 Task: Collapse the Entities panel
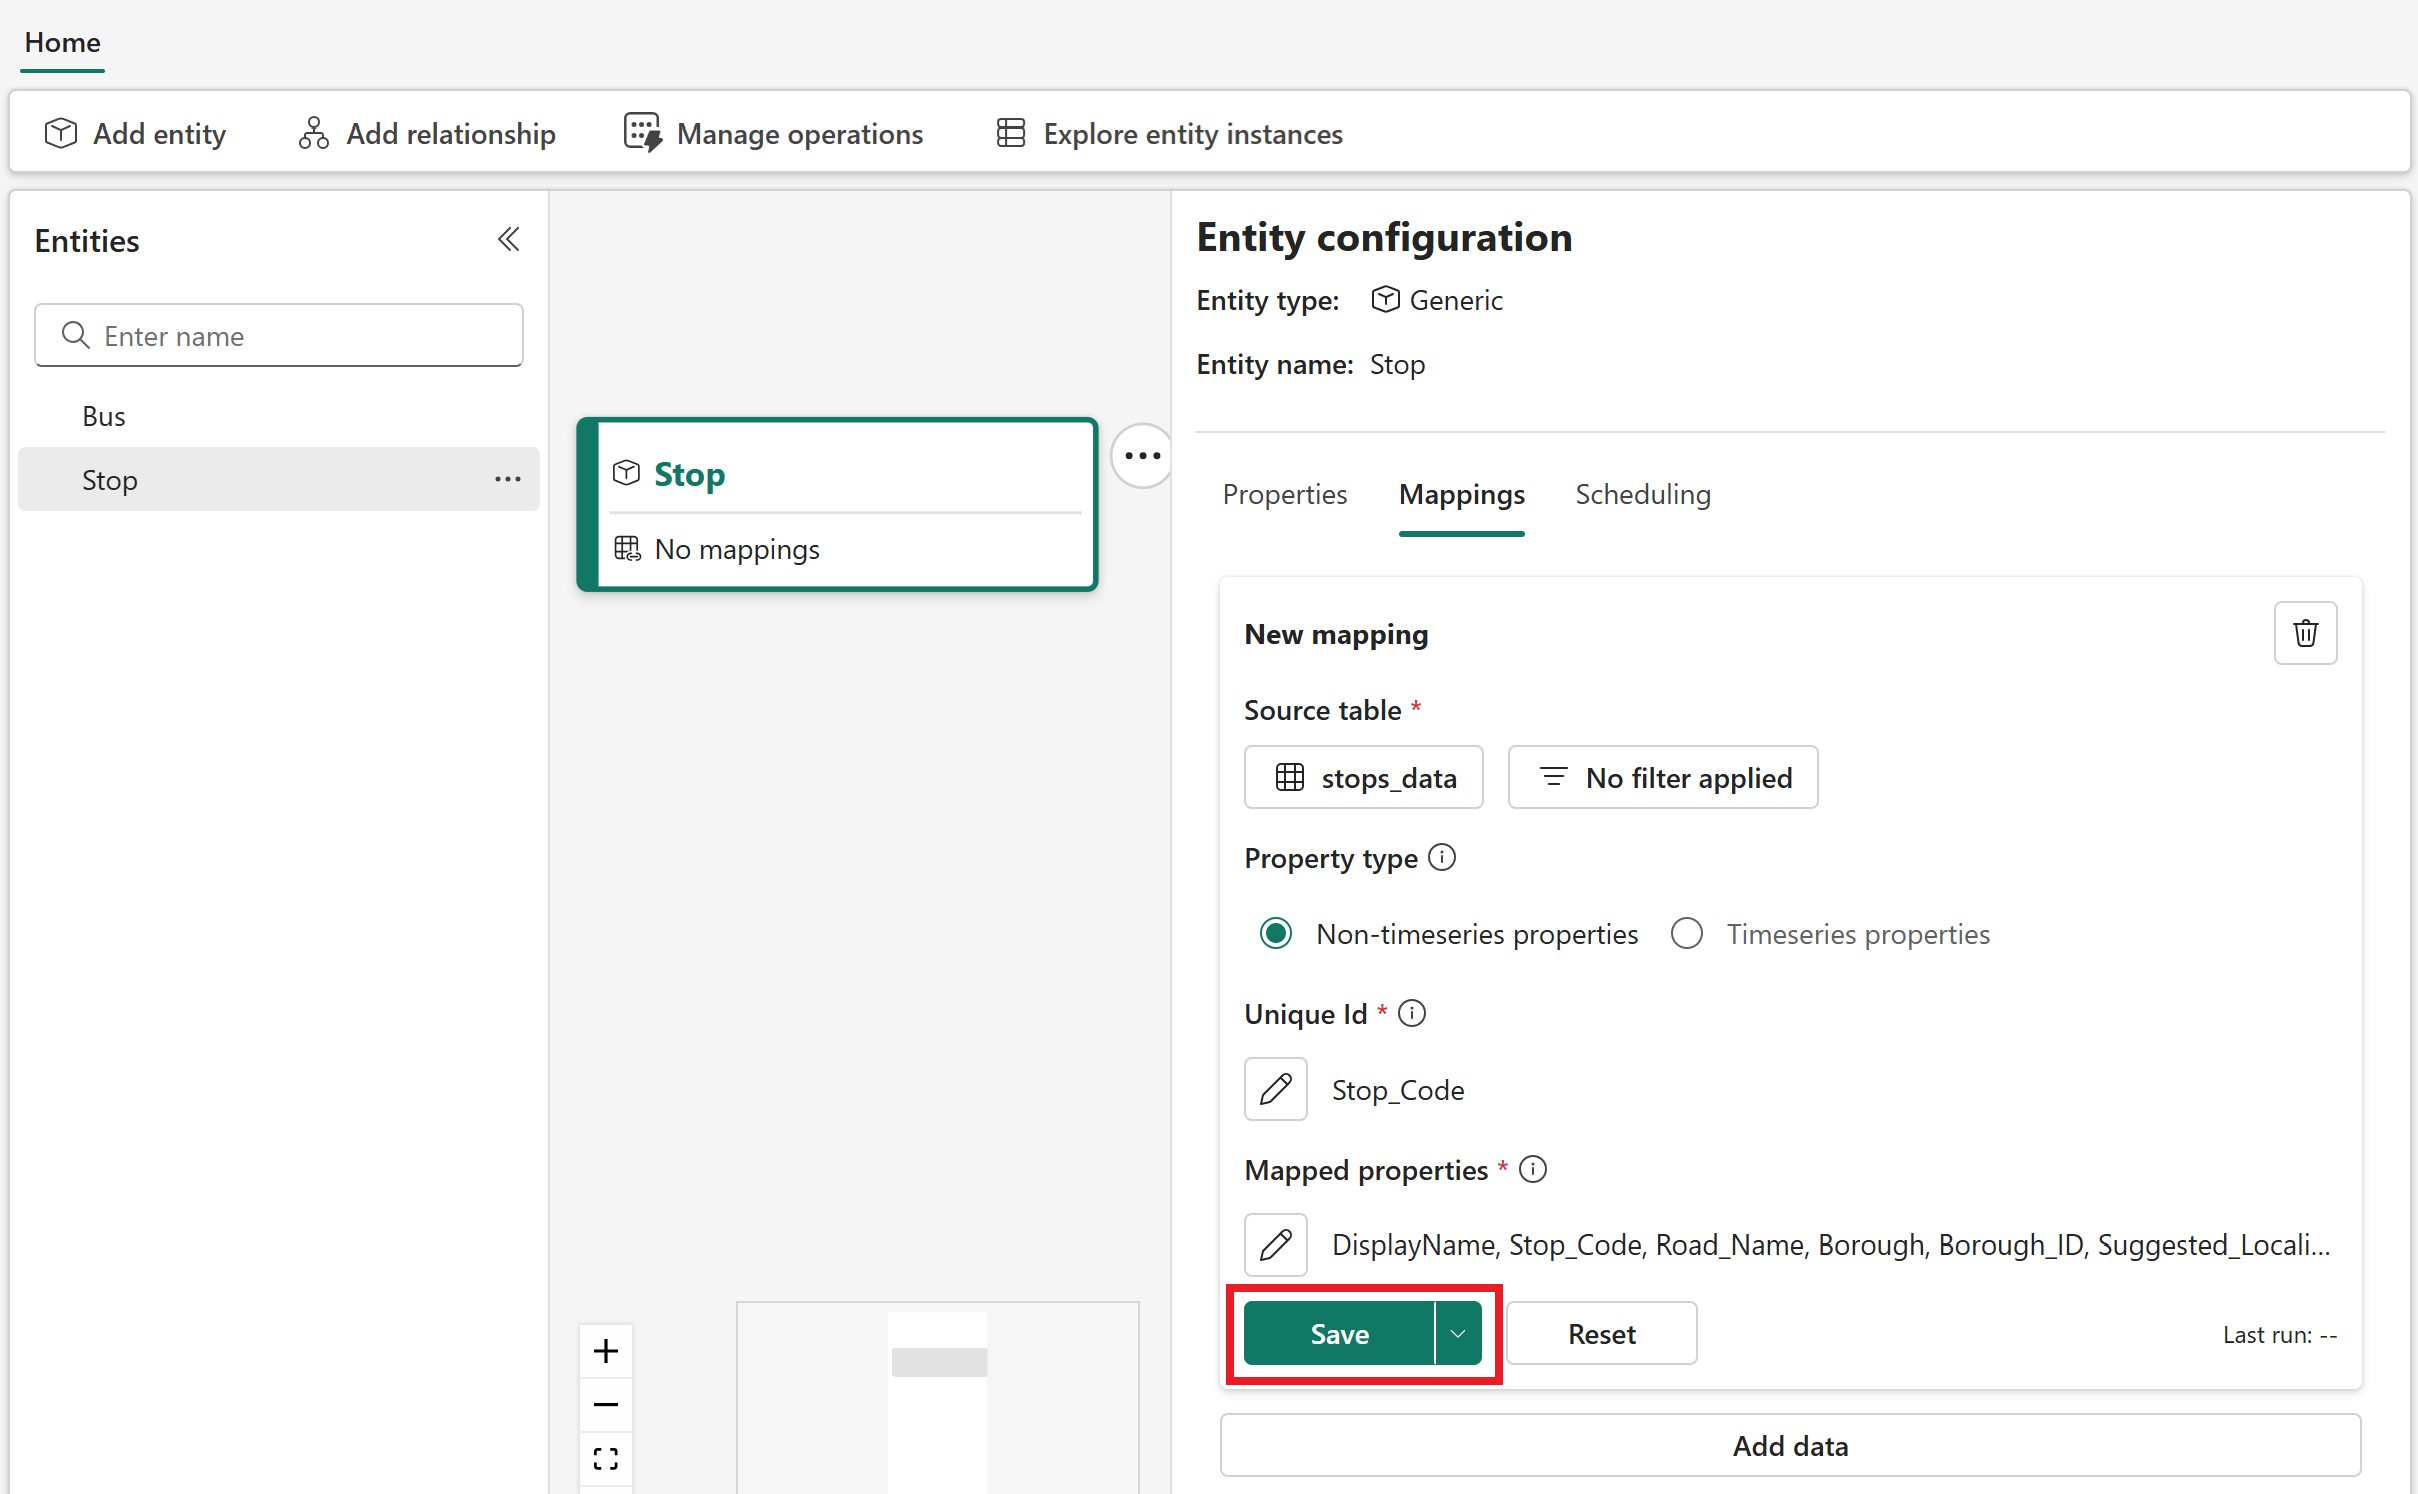508,239
